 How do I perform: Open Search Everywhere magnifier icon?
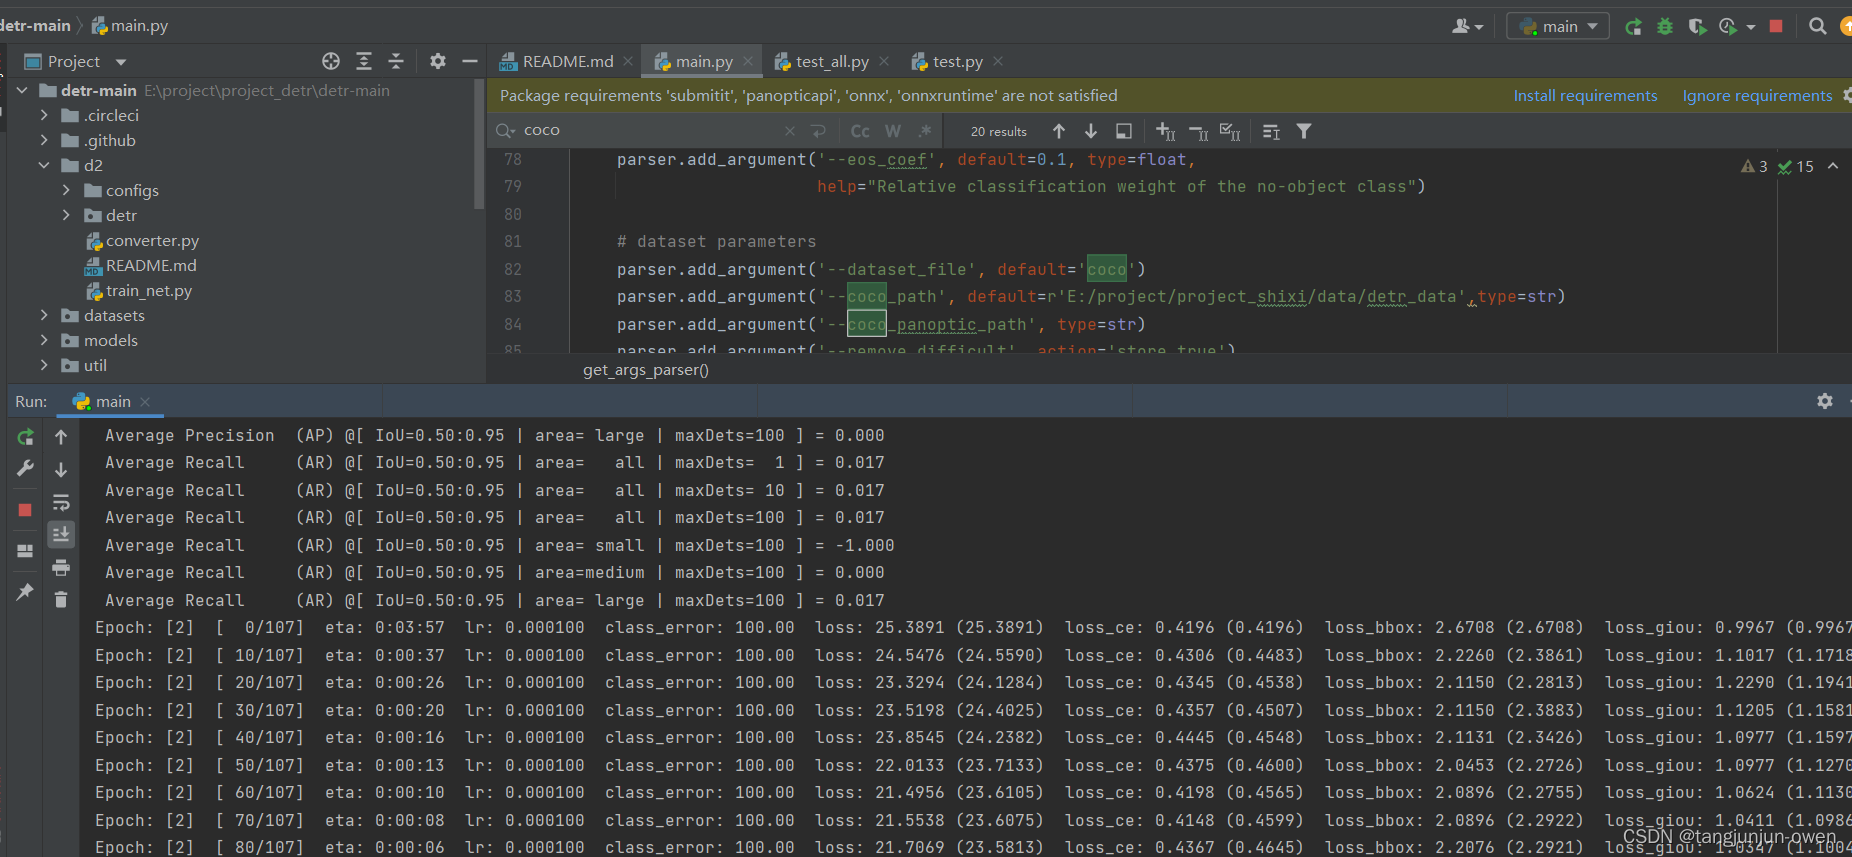(1818, 27)
